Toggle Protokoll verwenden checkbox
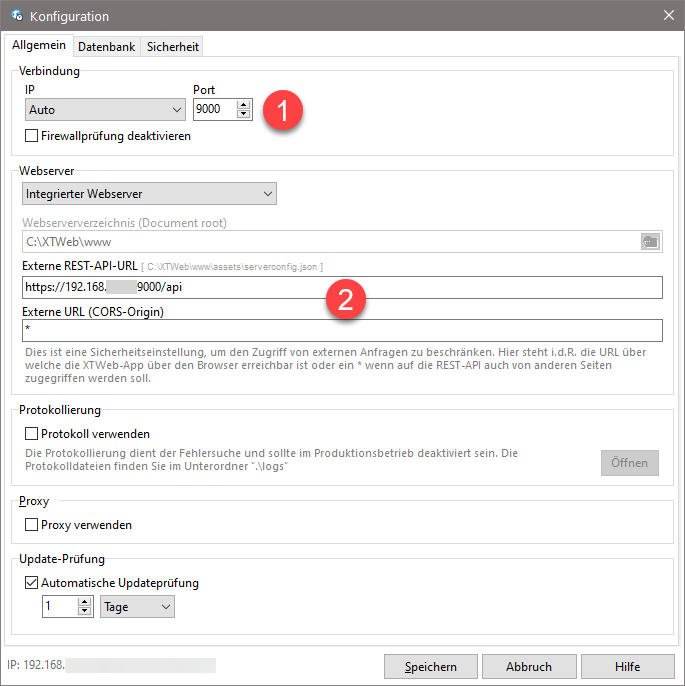The width and height of the screenshot is (685, 686). point(32,434)
